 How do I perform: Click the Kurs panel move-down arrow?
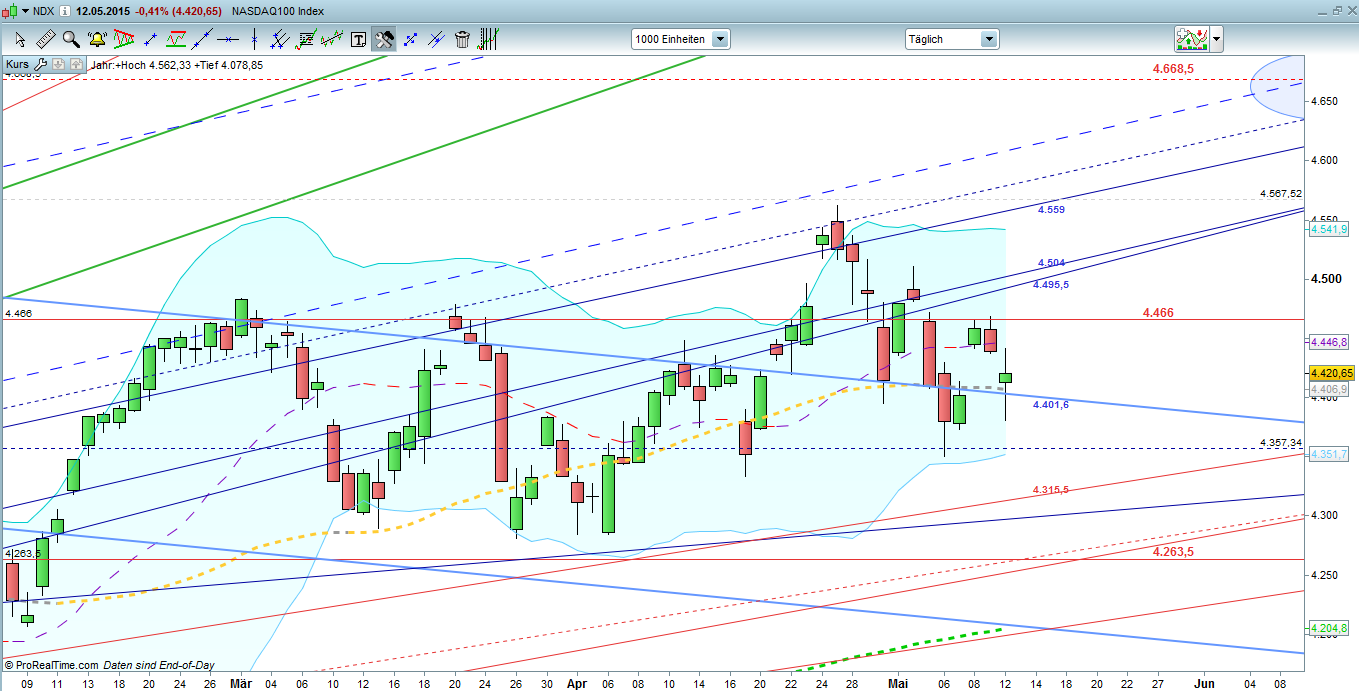(x=59, y=64)
